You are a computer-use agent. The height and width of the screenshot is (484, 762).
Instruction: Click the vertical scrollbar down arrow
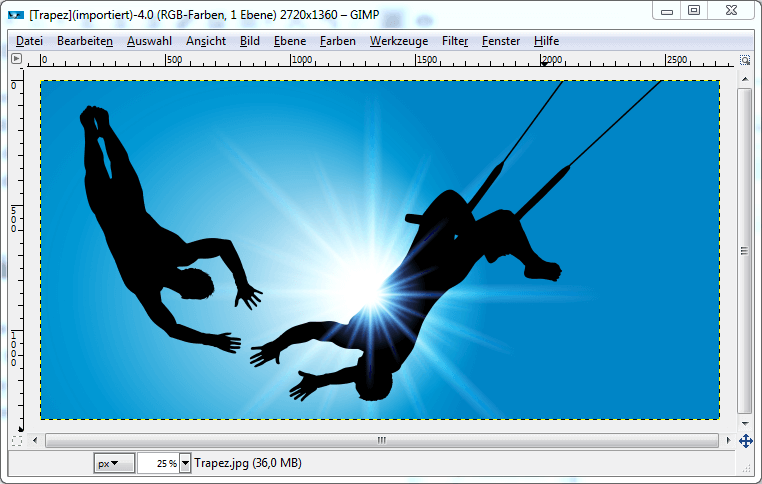[745, 423]
